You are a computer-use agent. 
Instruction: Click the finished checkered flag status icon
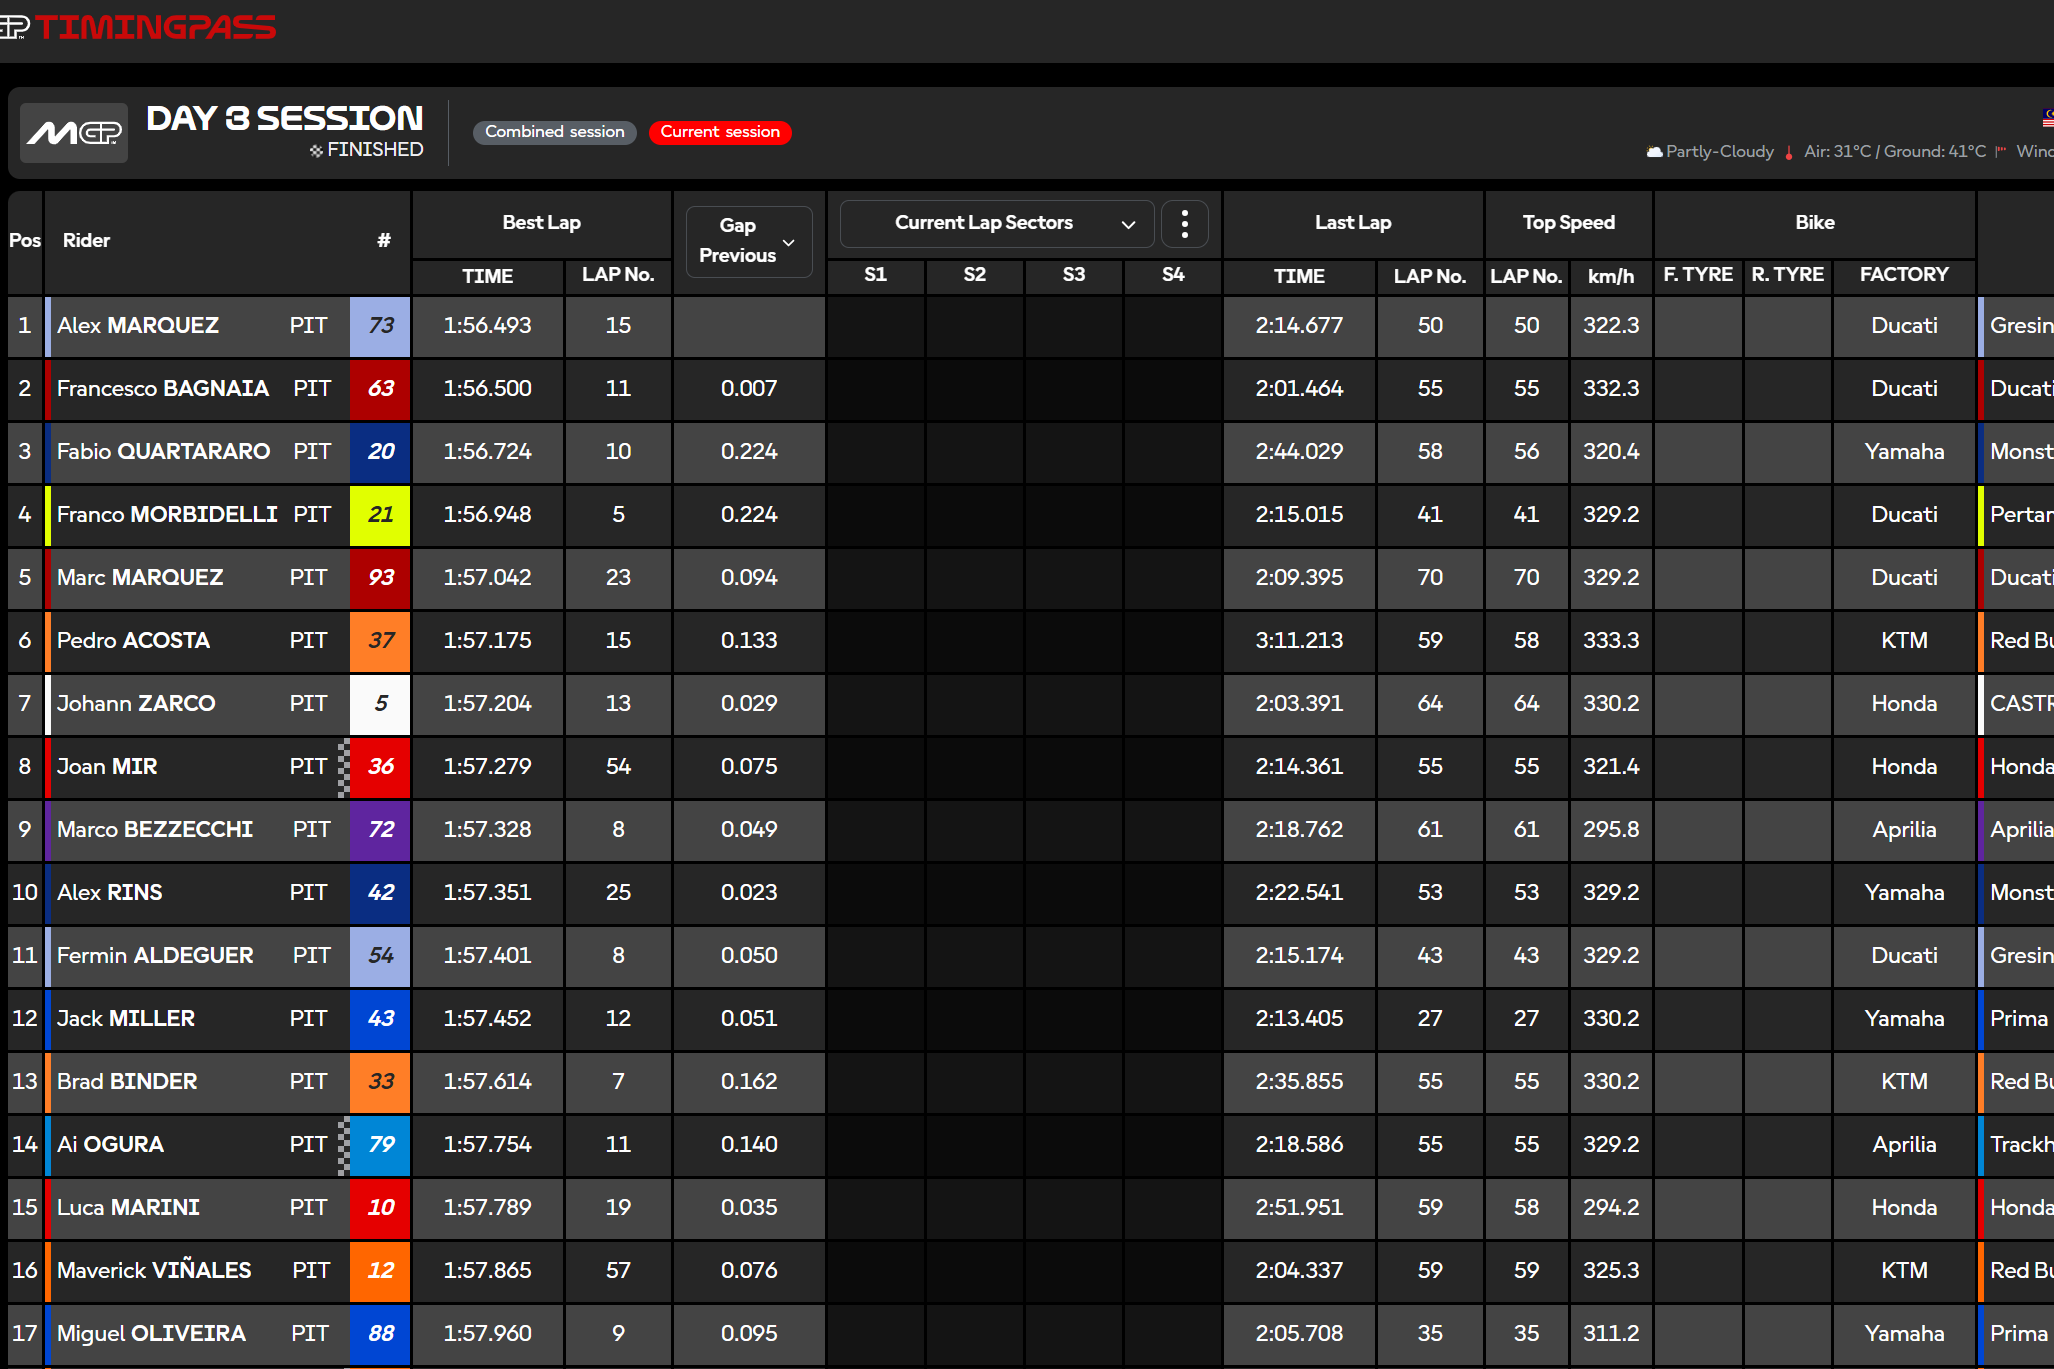click(316, 150)
